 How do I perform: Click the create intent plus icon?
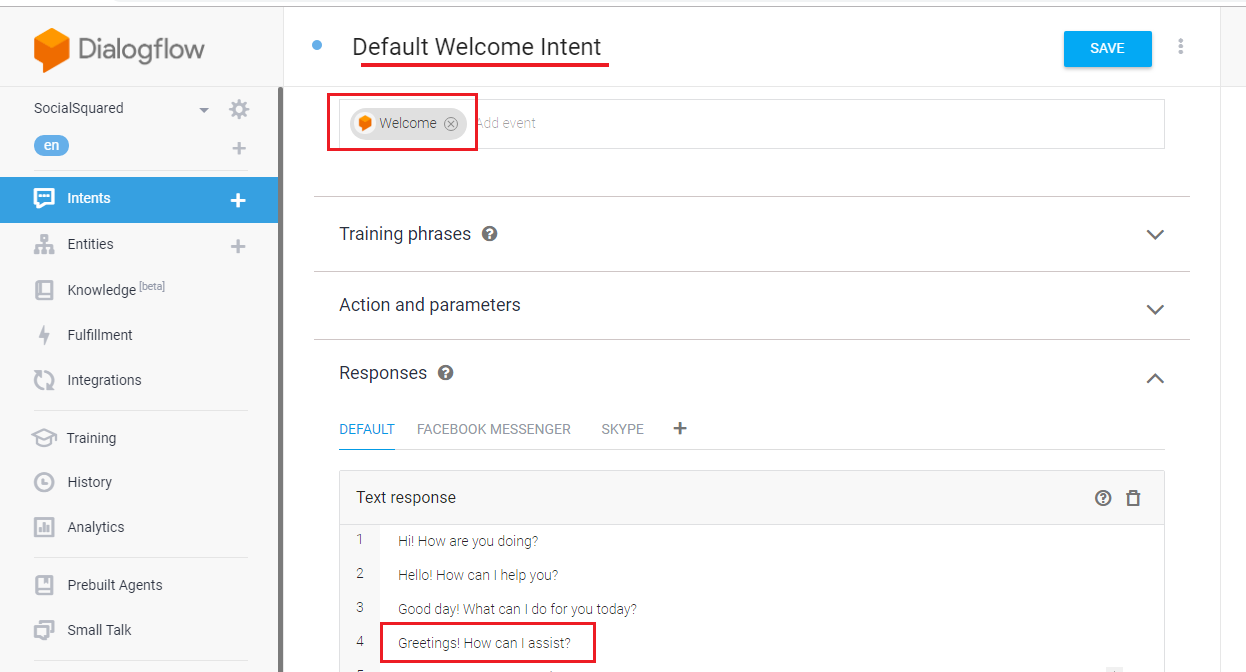click(x=238, y=199)
